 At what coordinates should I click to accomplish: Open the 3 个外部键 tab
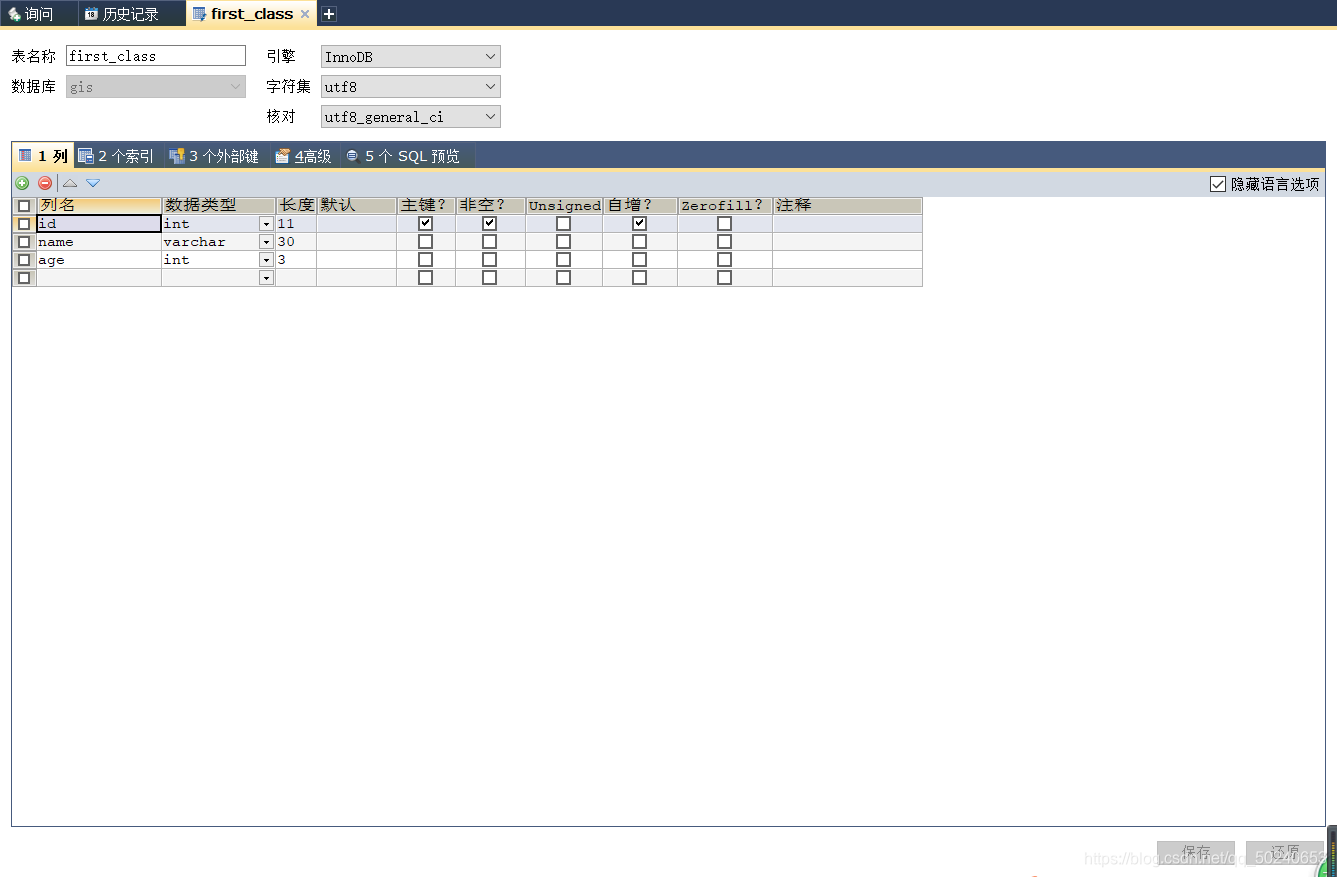(x=214, y=156)
